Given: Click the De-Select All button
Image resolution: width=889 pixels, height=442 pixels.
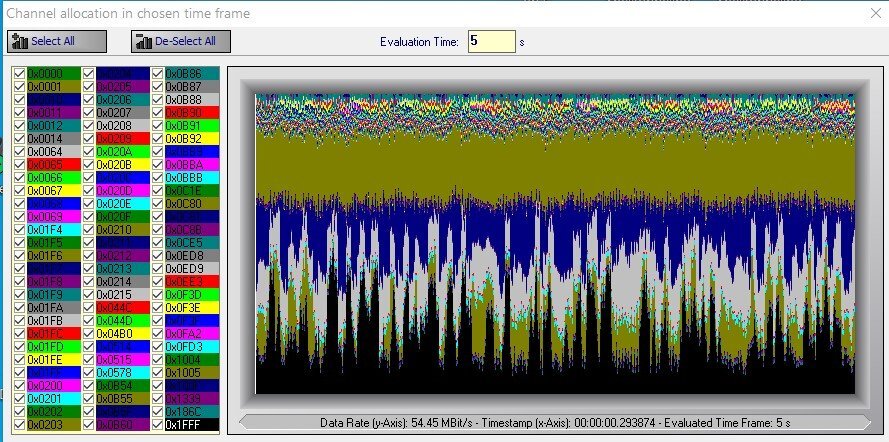Looking at the screenshot, I should pos(181,41).
